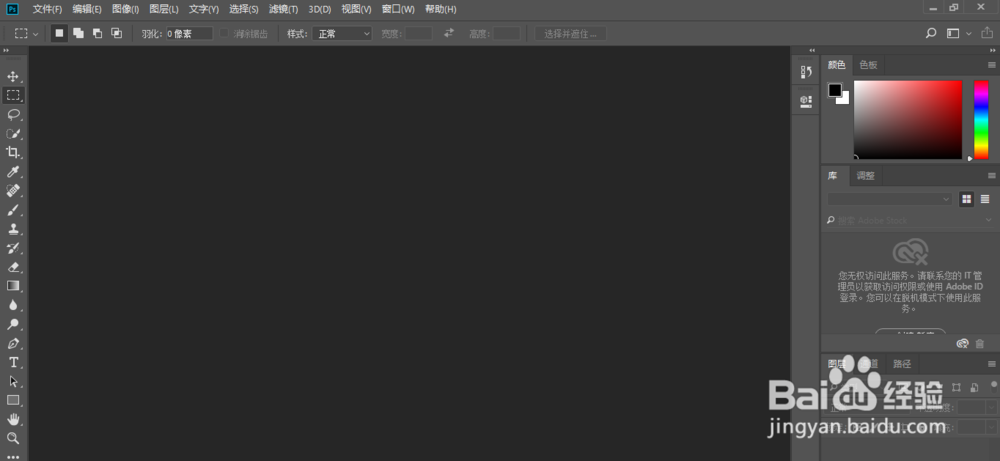
Task: Choose Add to selection mode button
Action: (78, 33)
